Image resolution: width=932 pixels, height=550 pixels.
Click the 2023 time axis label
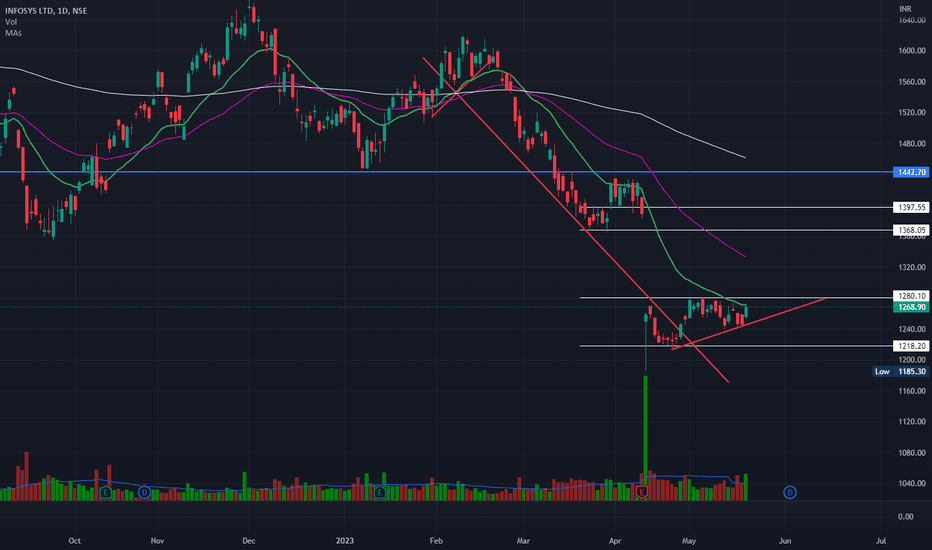pyautogui.click(x=345, y=541)
